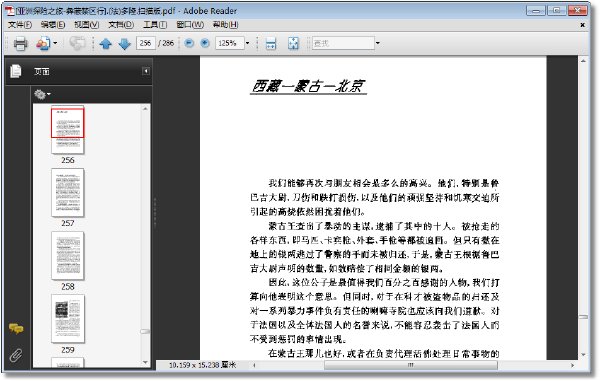Viewport: 600px width, 382px height.
Task: Click the Pages panel icon in sidebar
Action: coord(16,71)
